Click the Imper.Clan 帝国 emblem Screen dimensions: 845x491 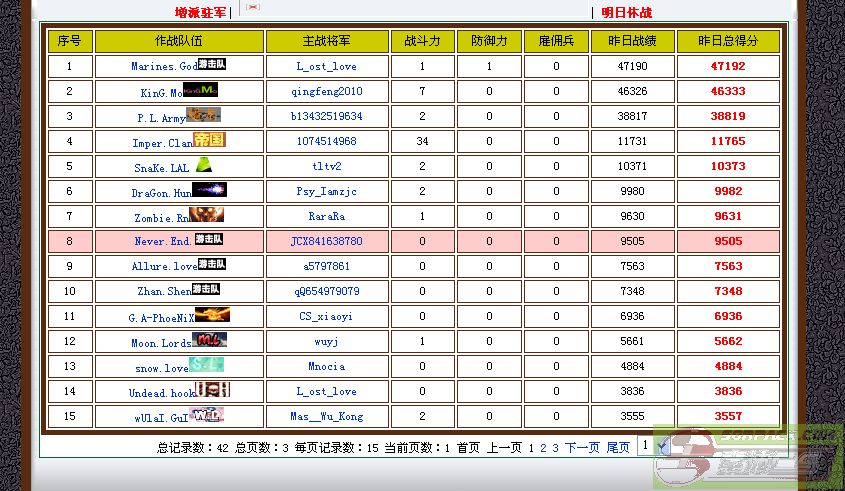210,140
